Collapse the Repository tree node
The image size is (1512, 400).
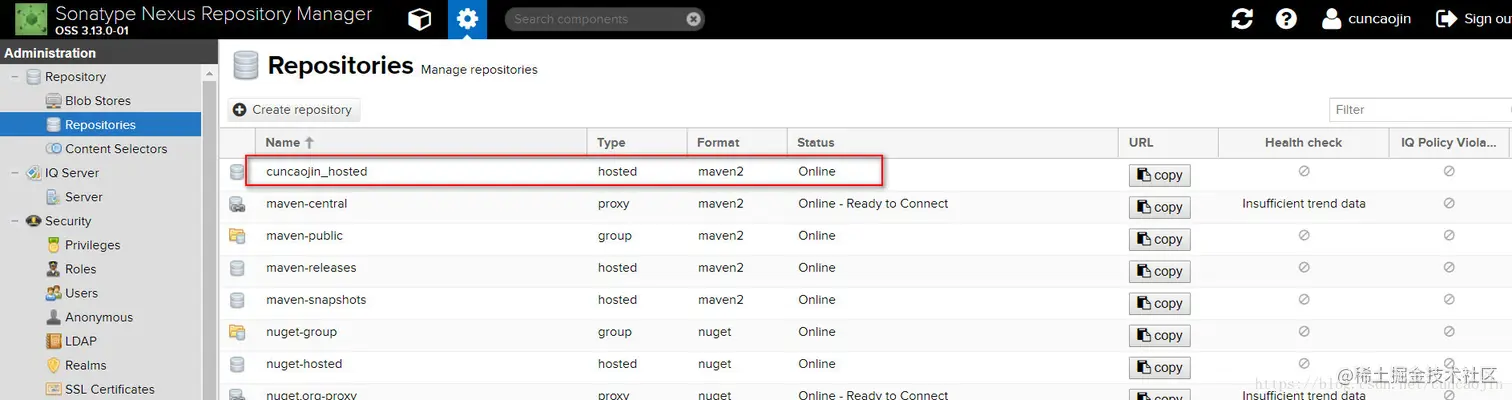(x=15, y=77)
